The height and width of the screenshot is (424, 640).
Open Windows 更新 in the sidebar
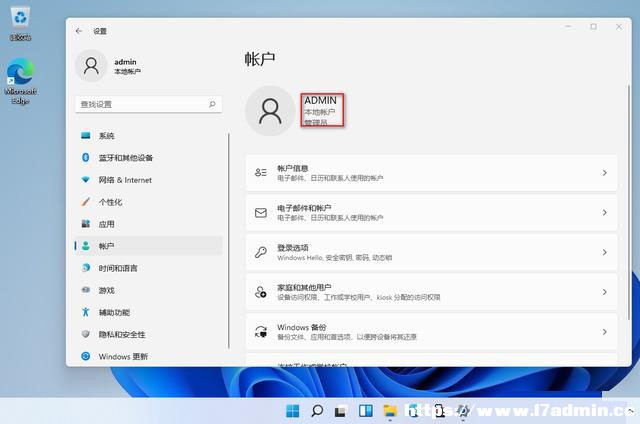pos(149,356)
